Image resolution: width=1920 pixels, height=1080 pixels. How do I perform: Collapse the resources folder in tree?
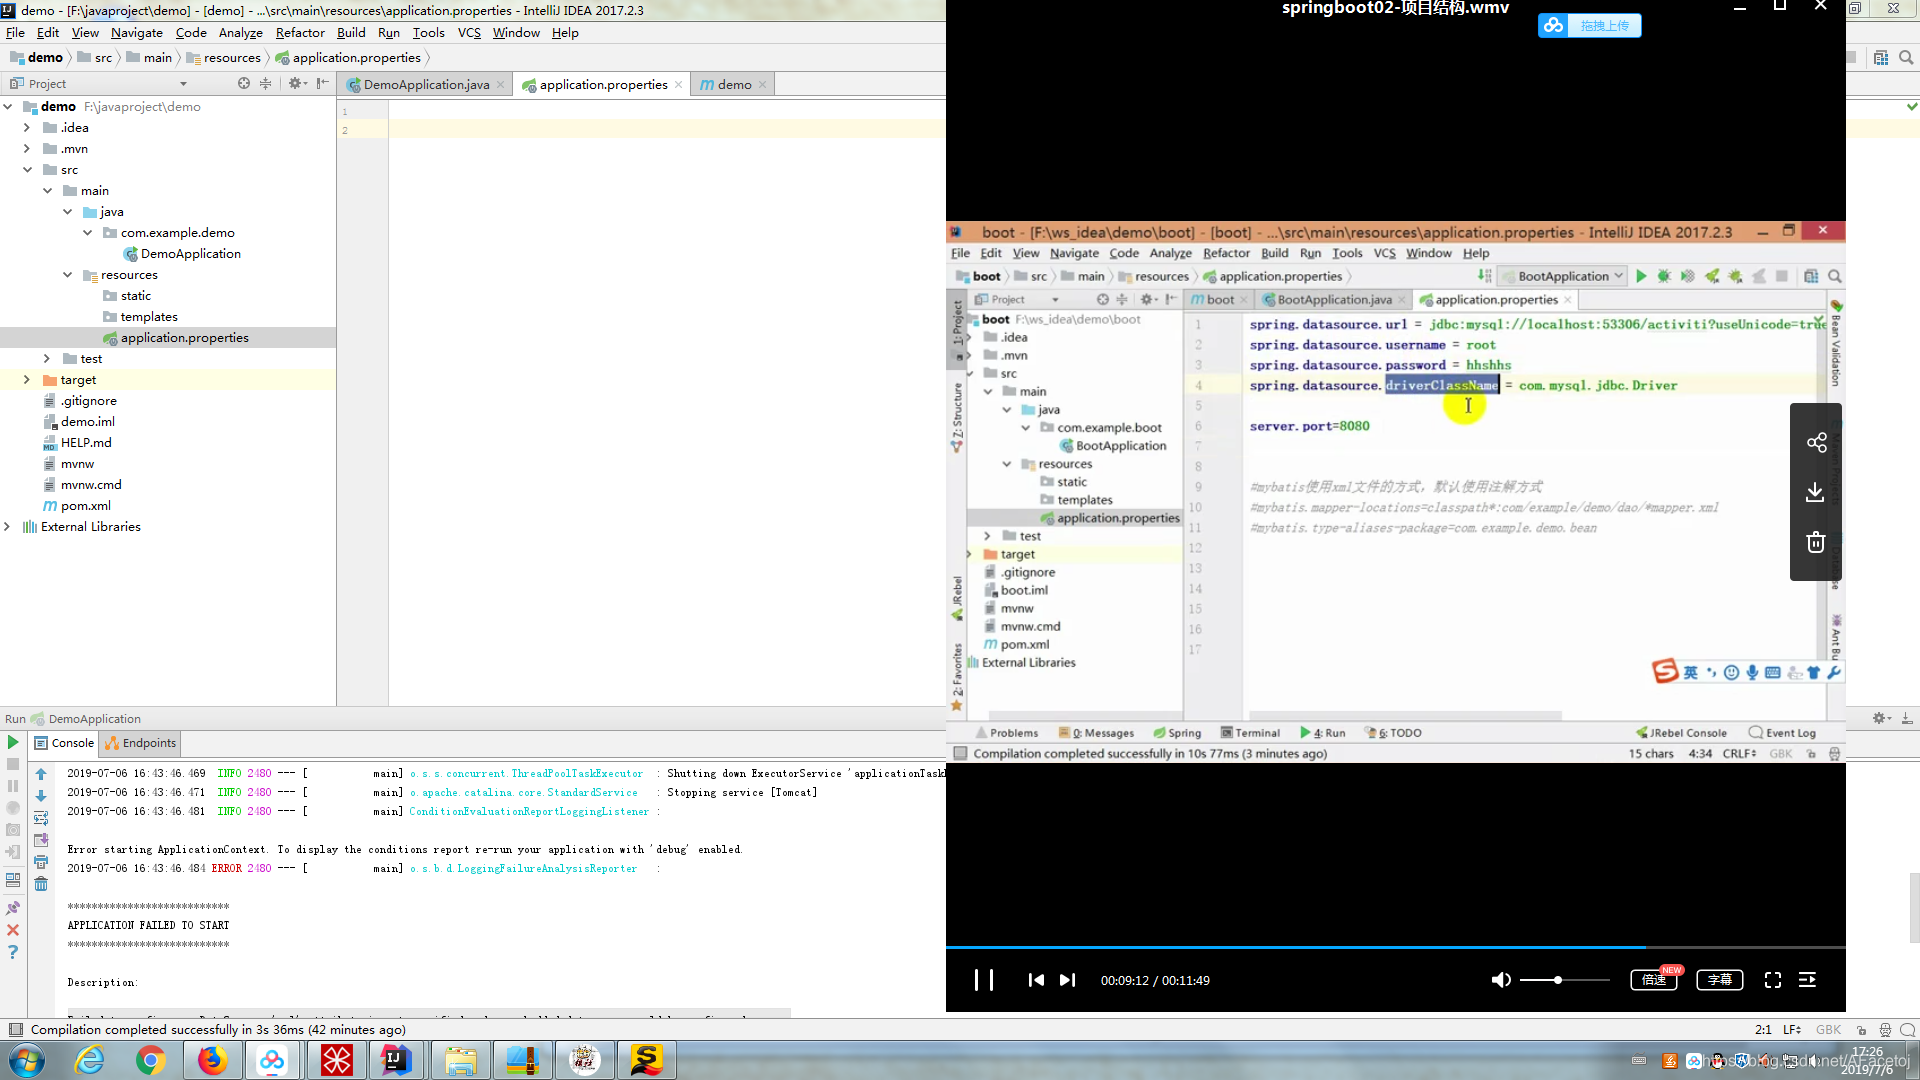[67, 275]
